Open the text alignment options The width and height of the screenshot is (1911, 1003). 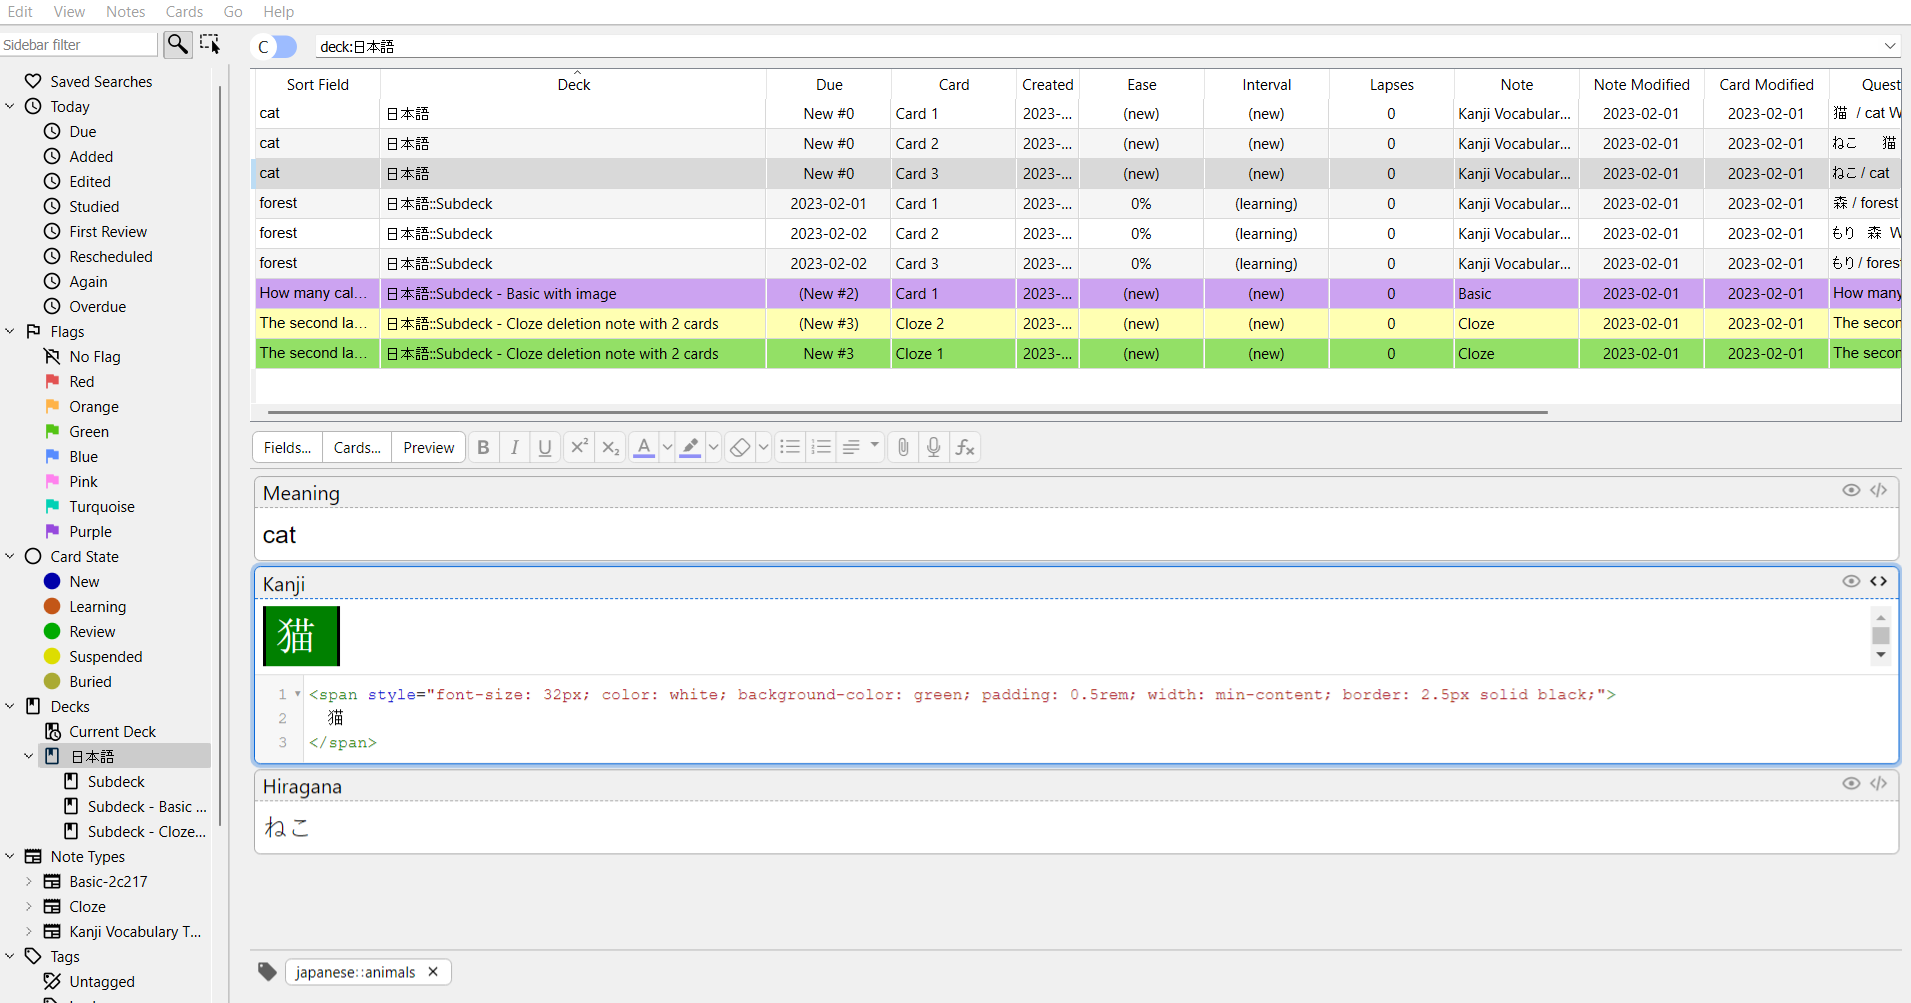(860, 447)
